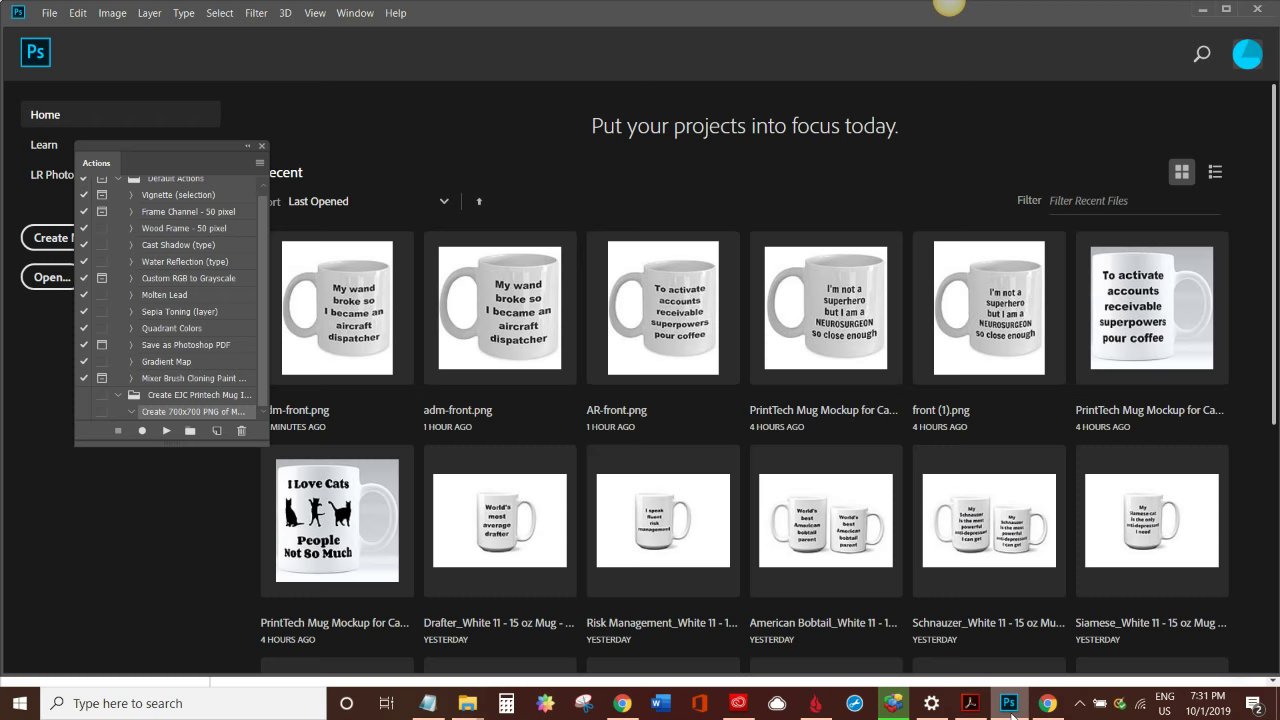
Task: Toggle the Molten Lead action checkmark
Action: click(x=84, y=295)
